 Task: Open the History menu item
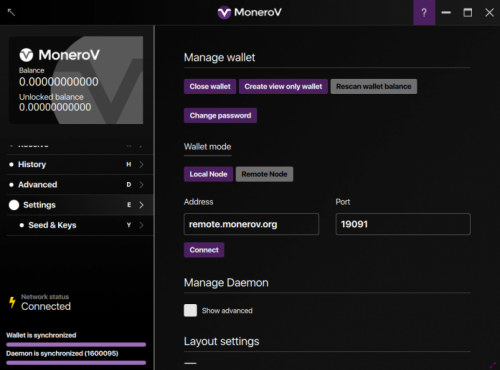(80, 164)
